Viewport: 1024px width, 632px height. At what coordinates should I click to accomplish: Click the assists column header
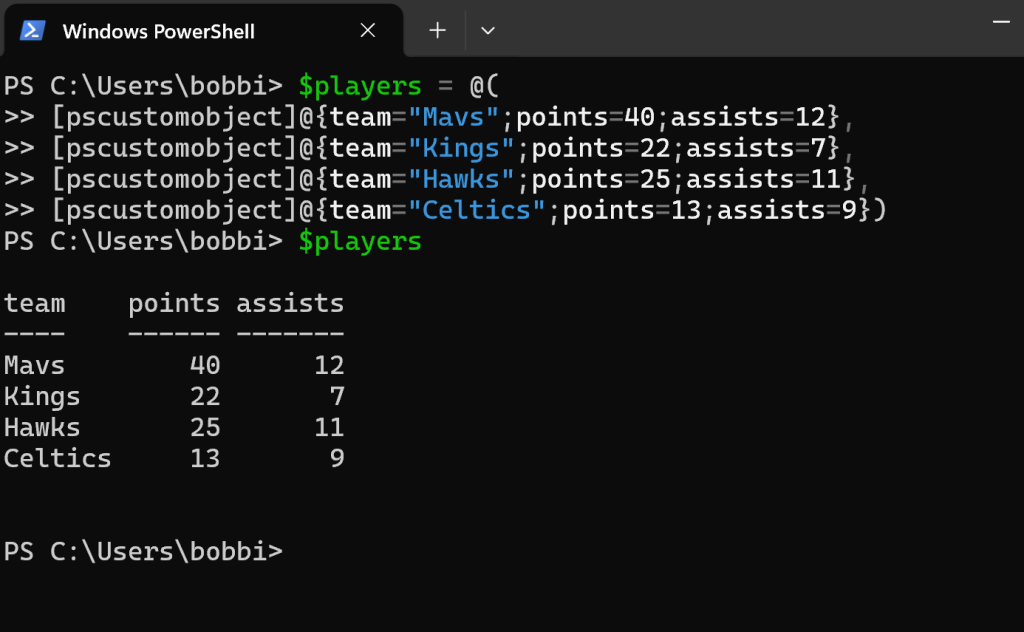coord(289,302)
